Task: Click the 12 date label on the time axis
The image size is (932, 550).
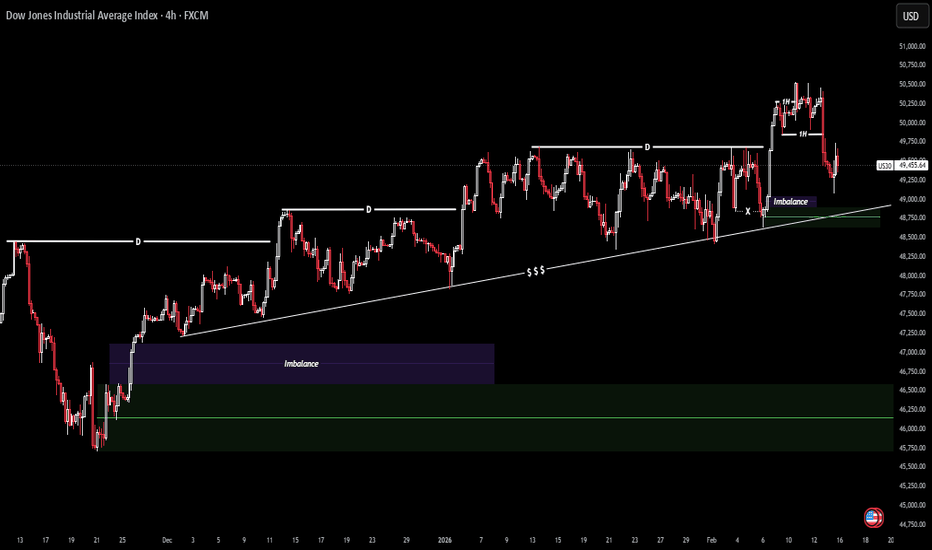Action: coord(814,540)
